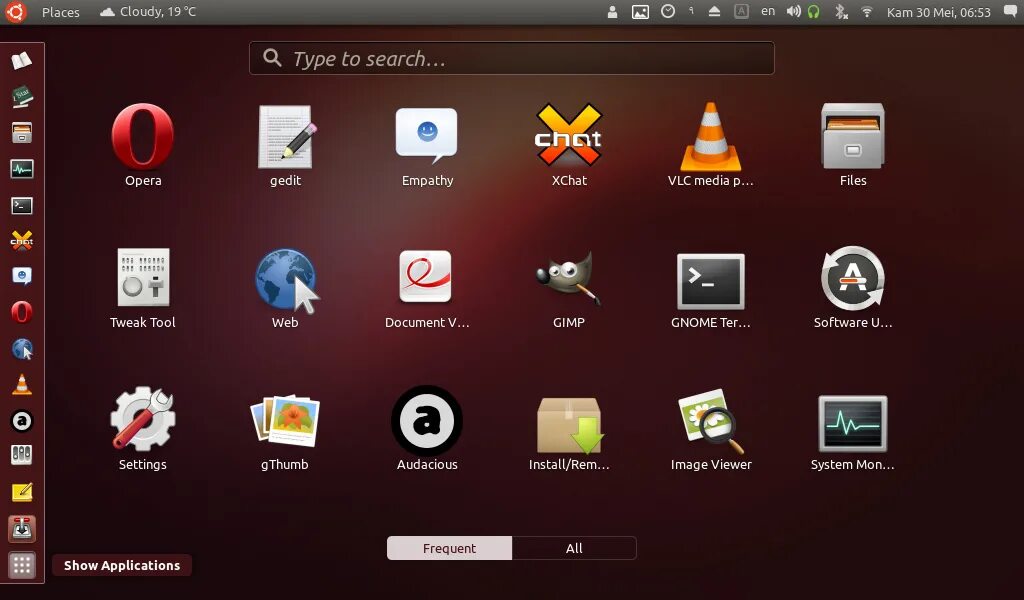Click the Show Applications grid button
1024x600 pixels.
22,565
